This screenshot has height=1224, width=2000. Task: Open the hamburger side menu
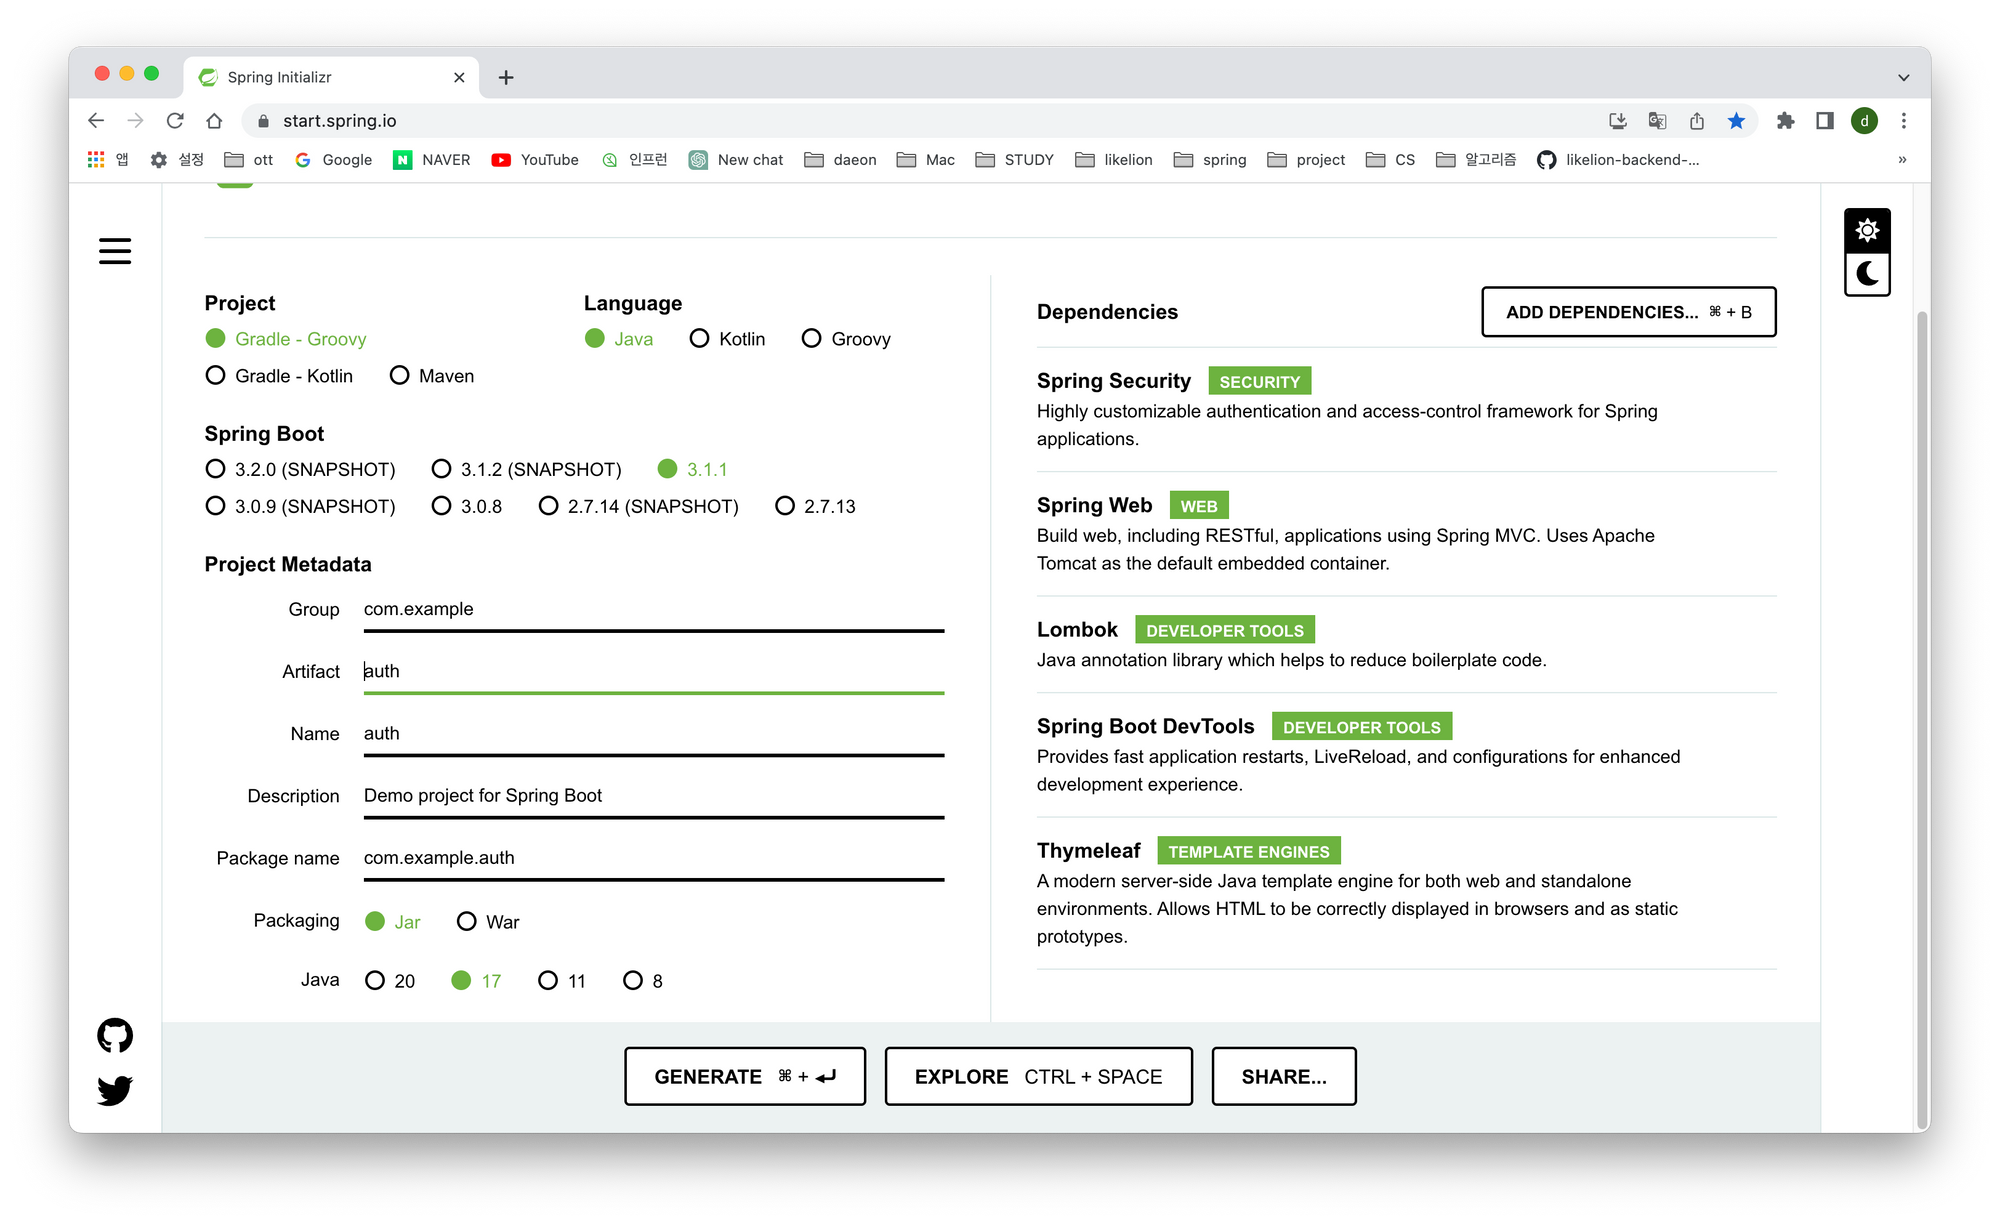115,251
